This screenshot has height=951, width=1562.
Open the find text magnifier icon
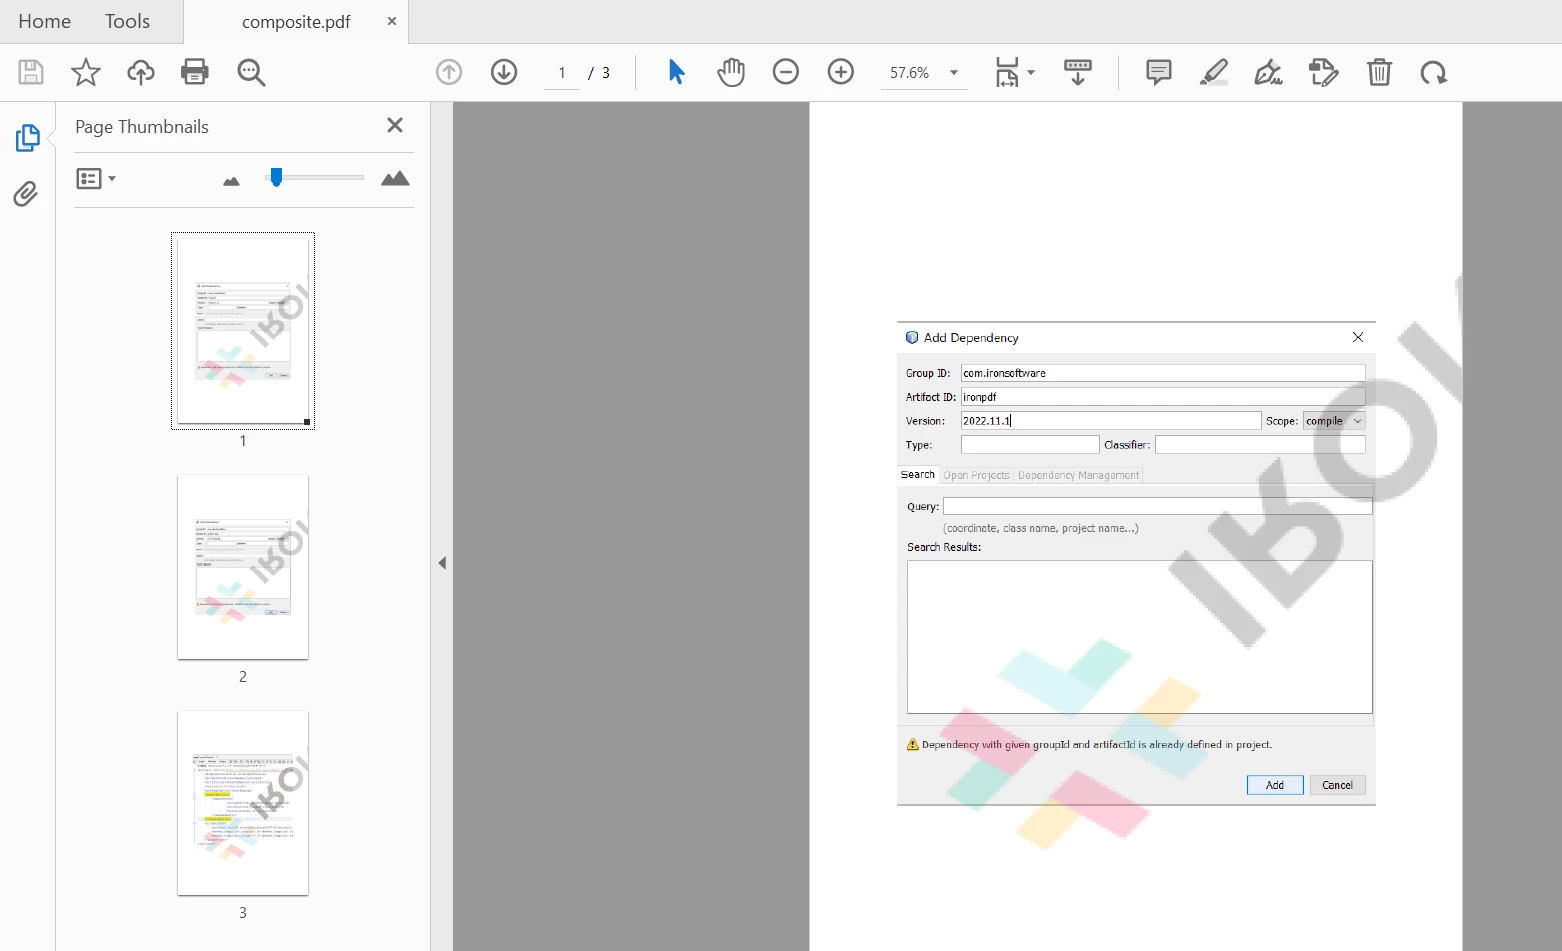point(251,72)
